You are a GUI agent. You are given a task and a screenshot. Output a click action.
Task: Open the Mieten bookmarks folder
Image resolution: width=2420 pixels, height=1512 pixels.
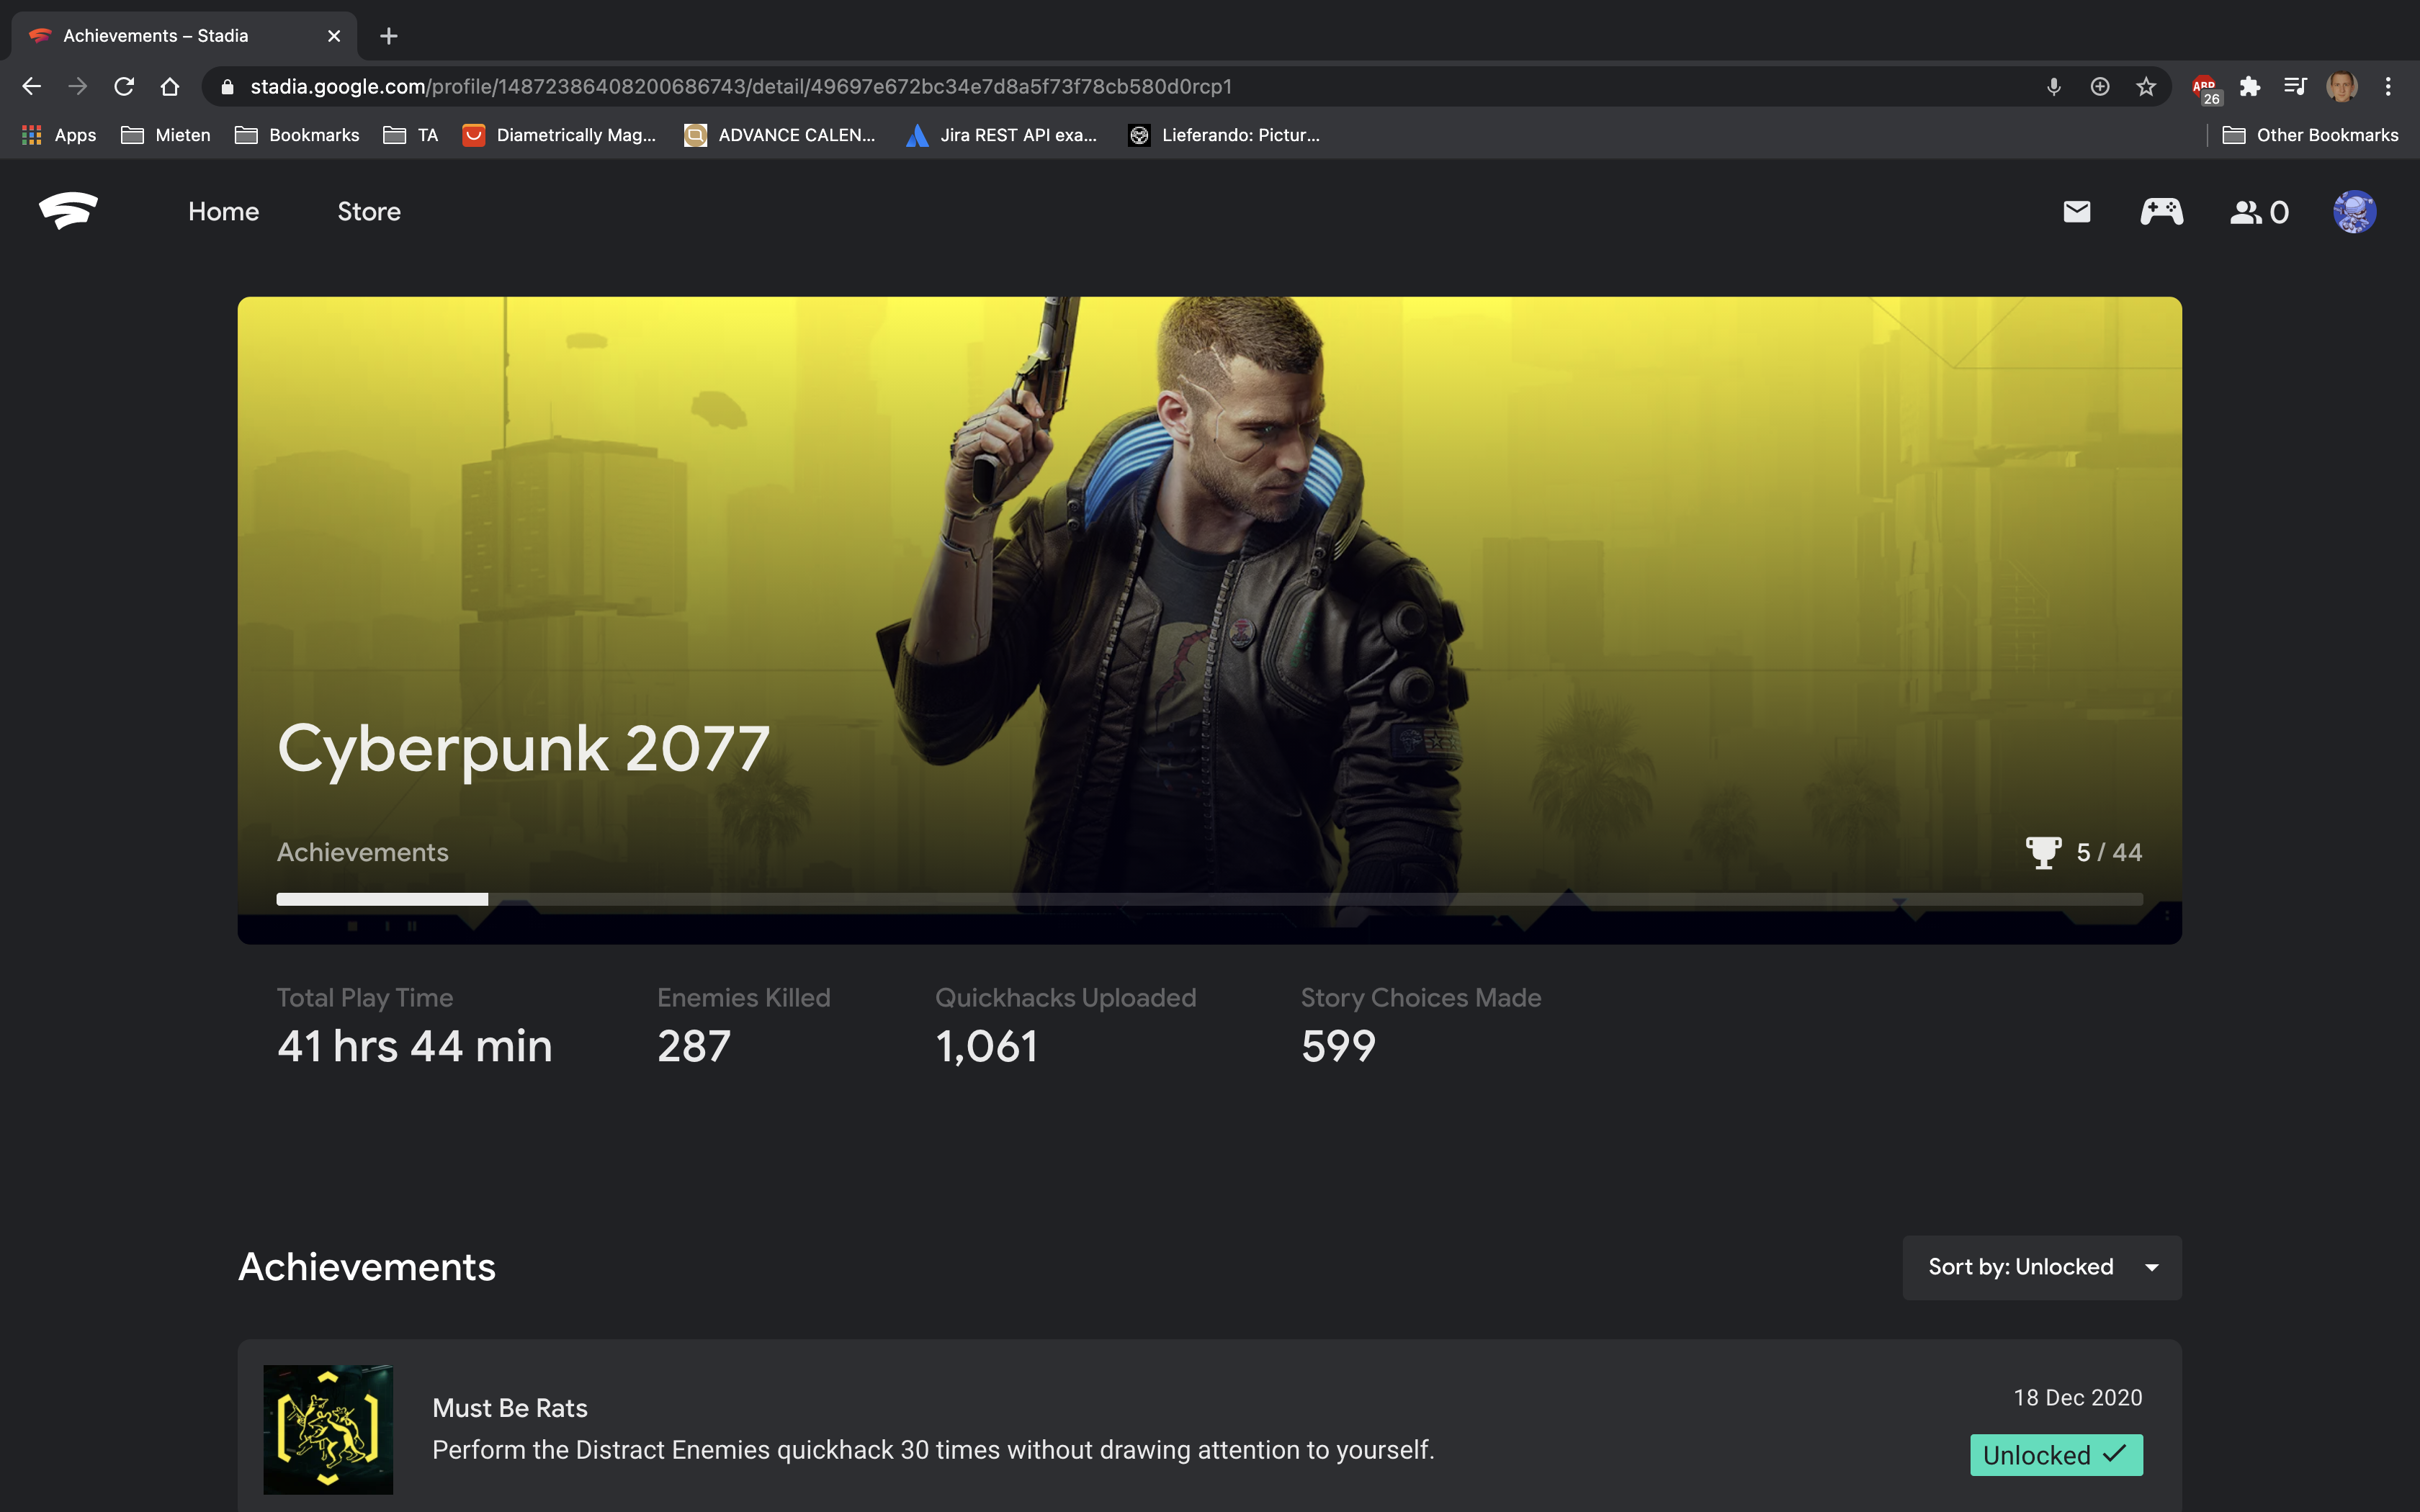(x=166, y=135)
